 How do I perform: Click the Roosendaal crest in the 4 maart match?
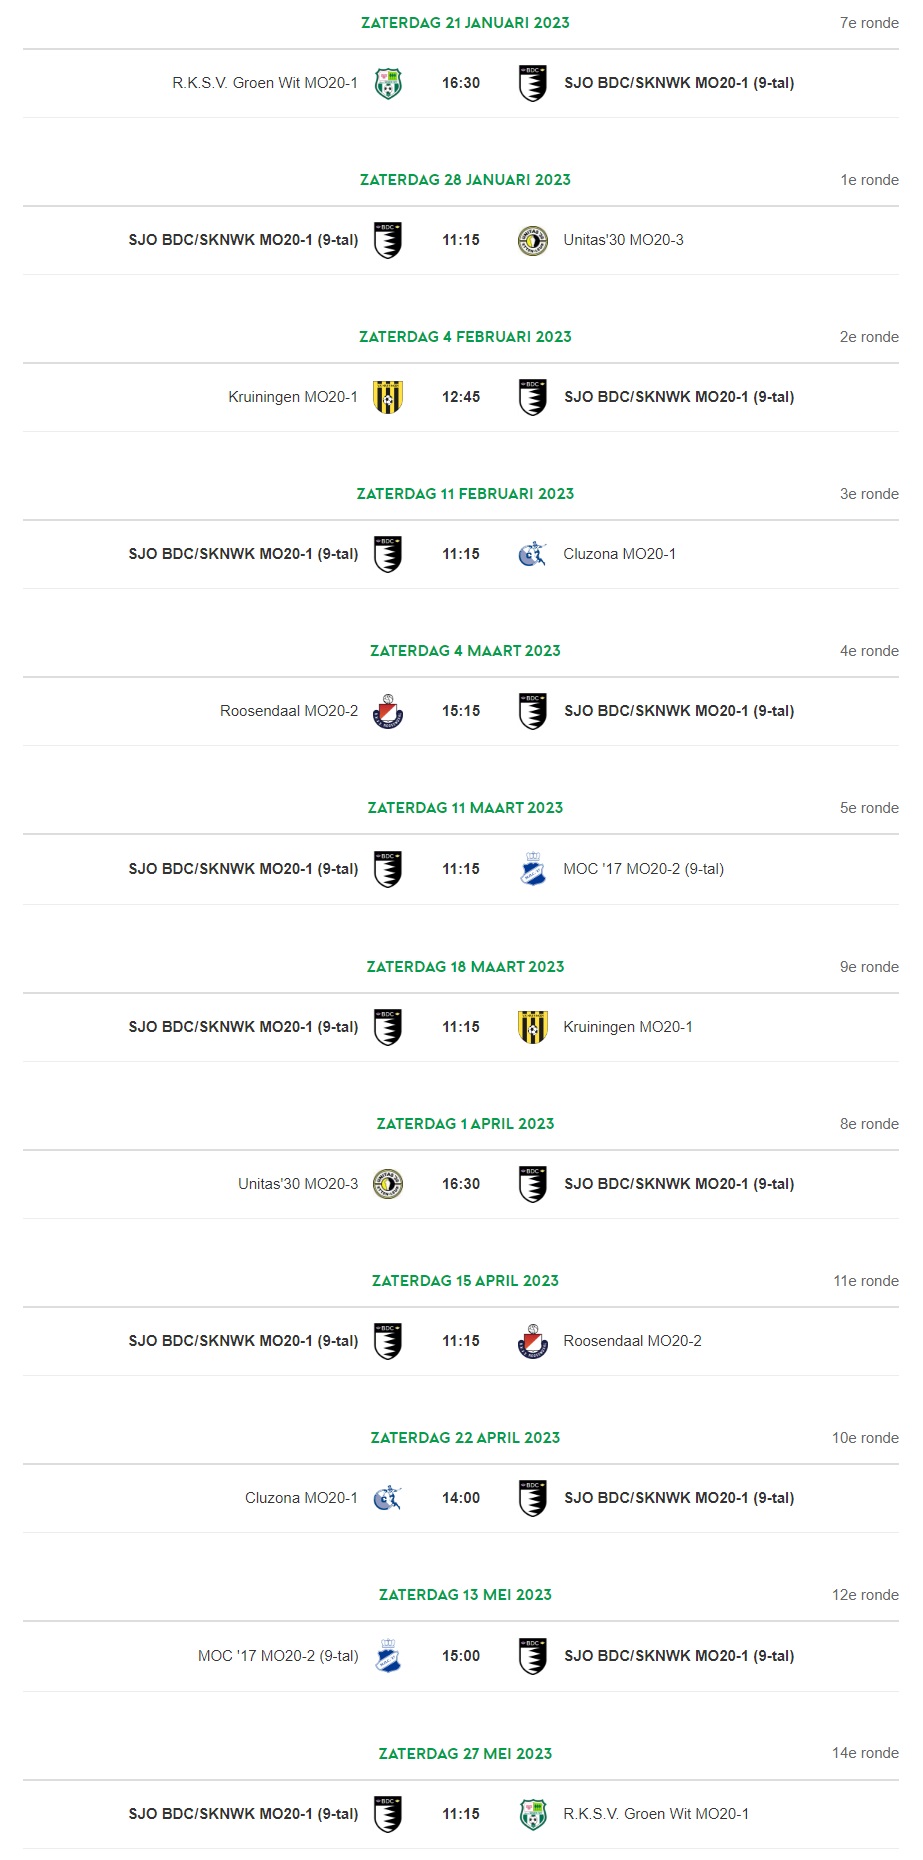point(388,711)
